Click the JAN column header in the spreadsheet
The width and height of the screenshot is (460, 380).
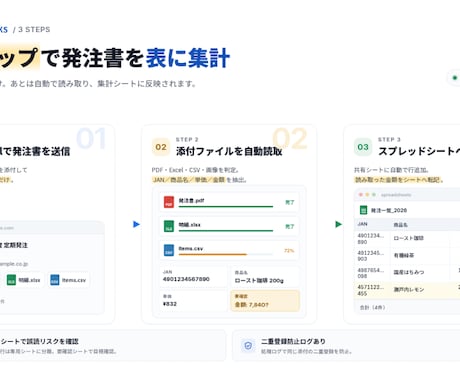pos(362,224)
